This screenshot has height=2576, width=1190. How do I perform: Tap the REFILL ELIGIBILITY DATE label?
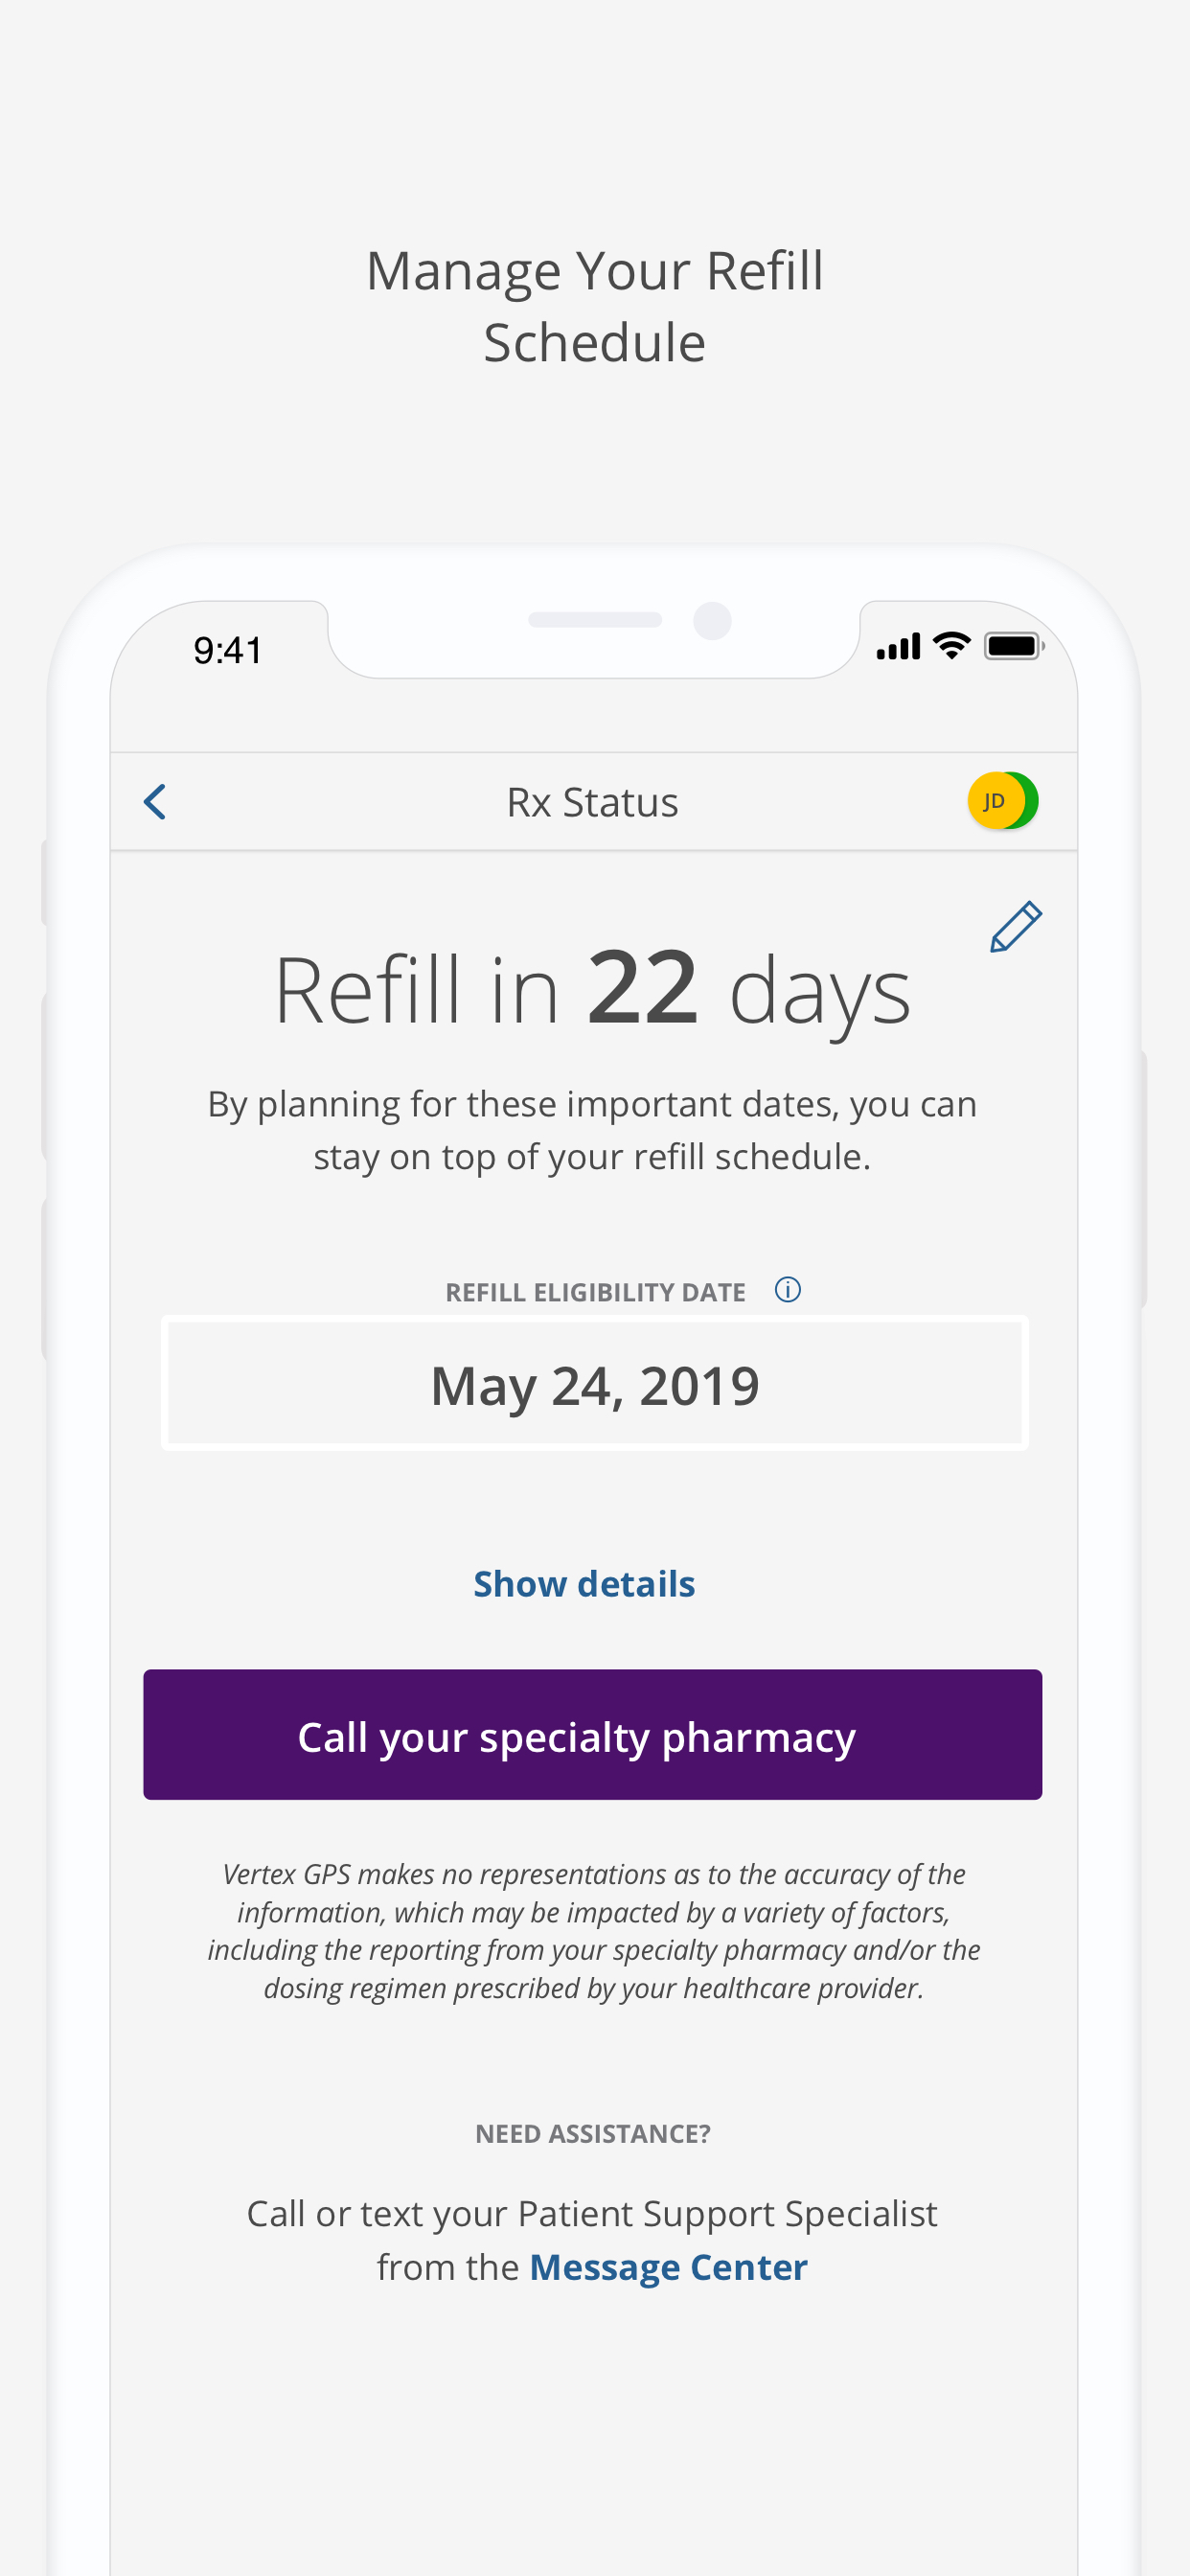click(595, 1292)
